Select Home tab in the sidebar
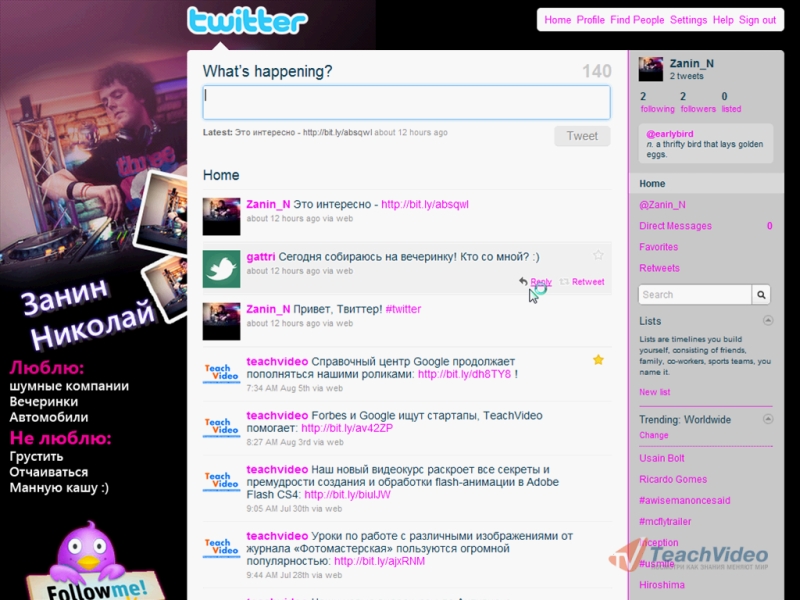The width and height of the screenshot is (800, 600). click(706, 184)
